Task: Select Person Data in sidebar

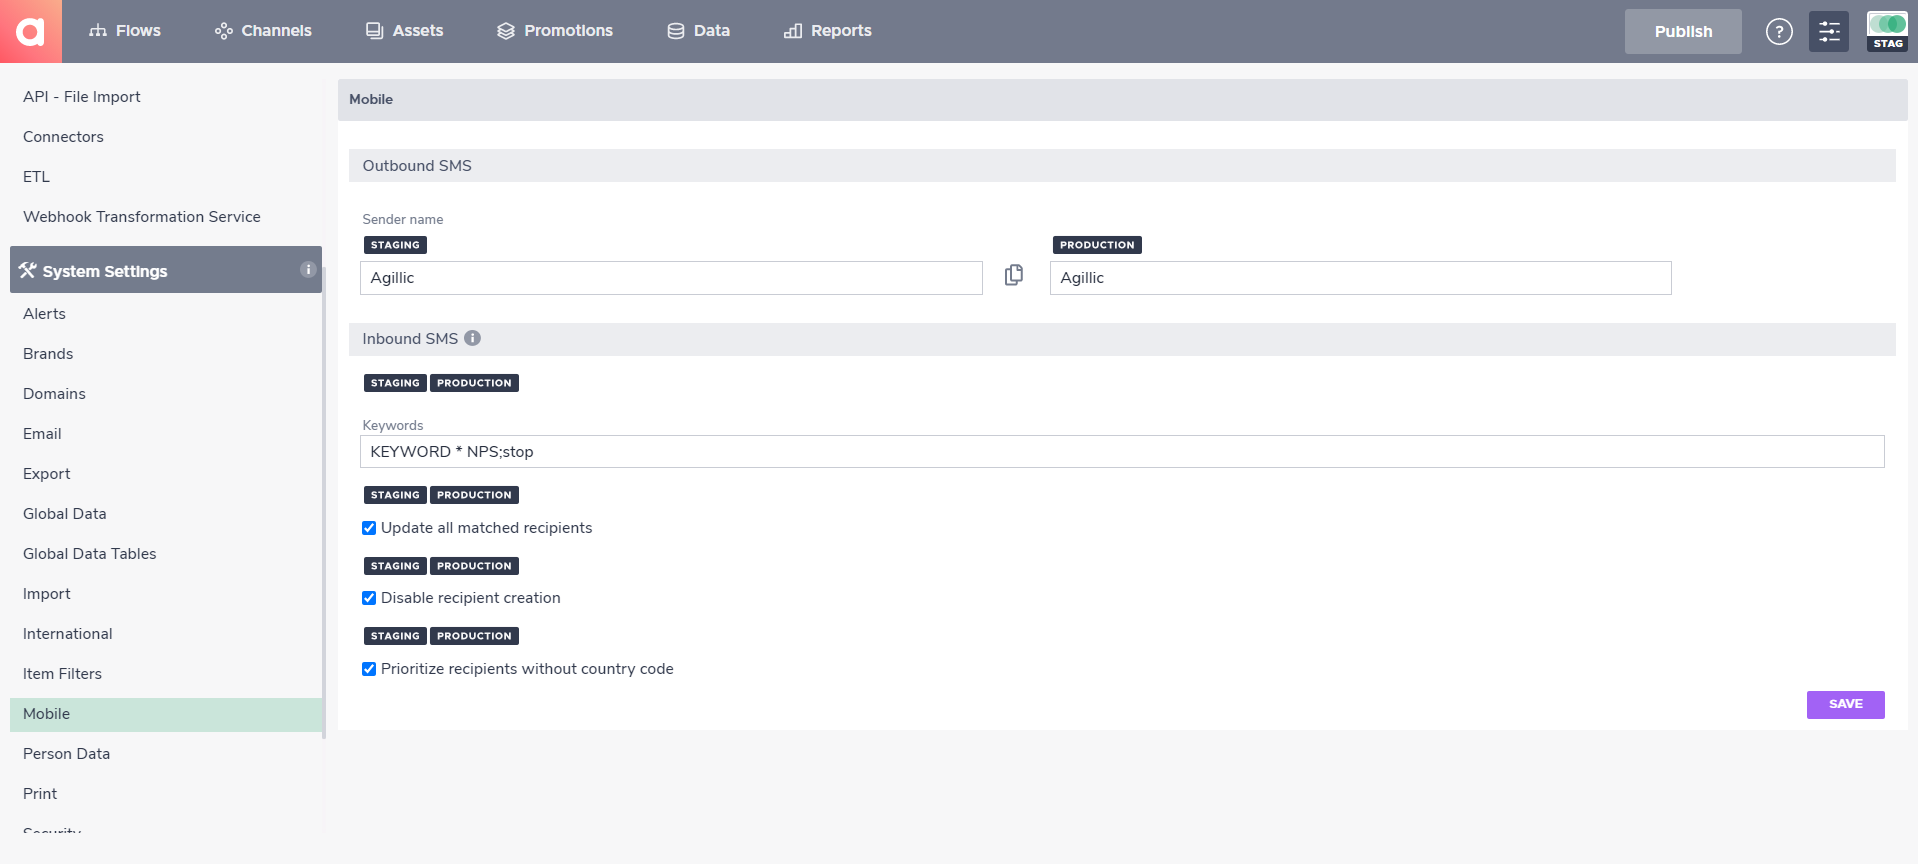Action: tap(67, 754)
